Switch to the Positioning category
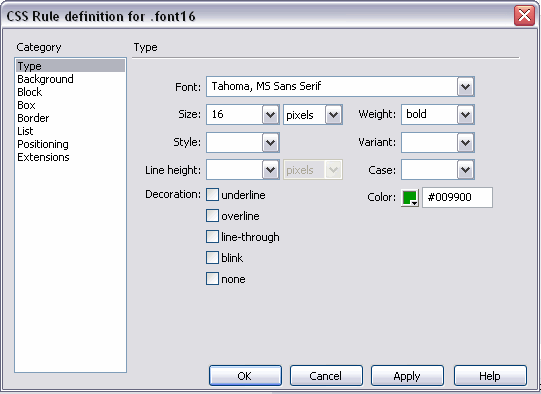 (43, 144)
